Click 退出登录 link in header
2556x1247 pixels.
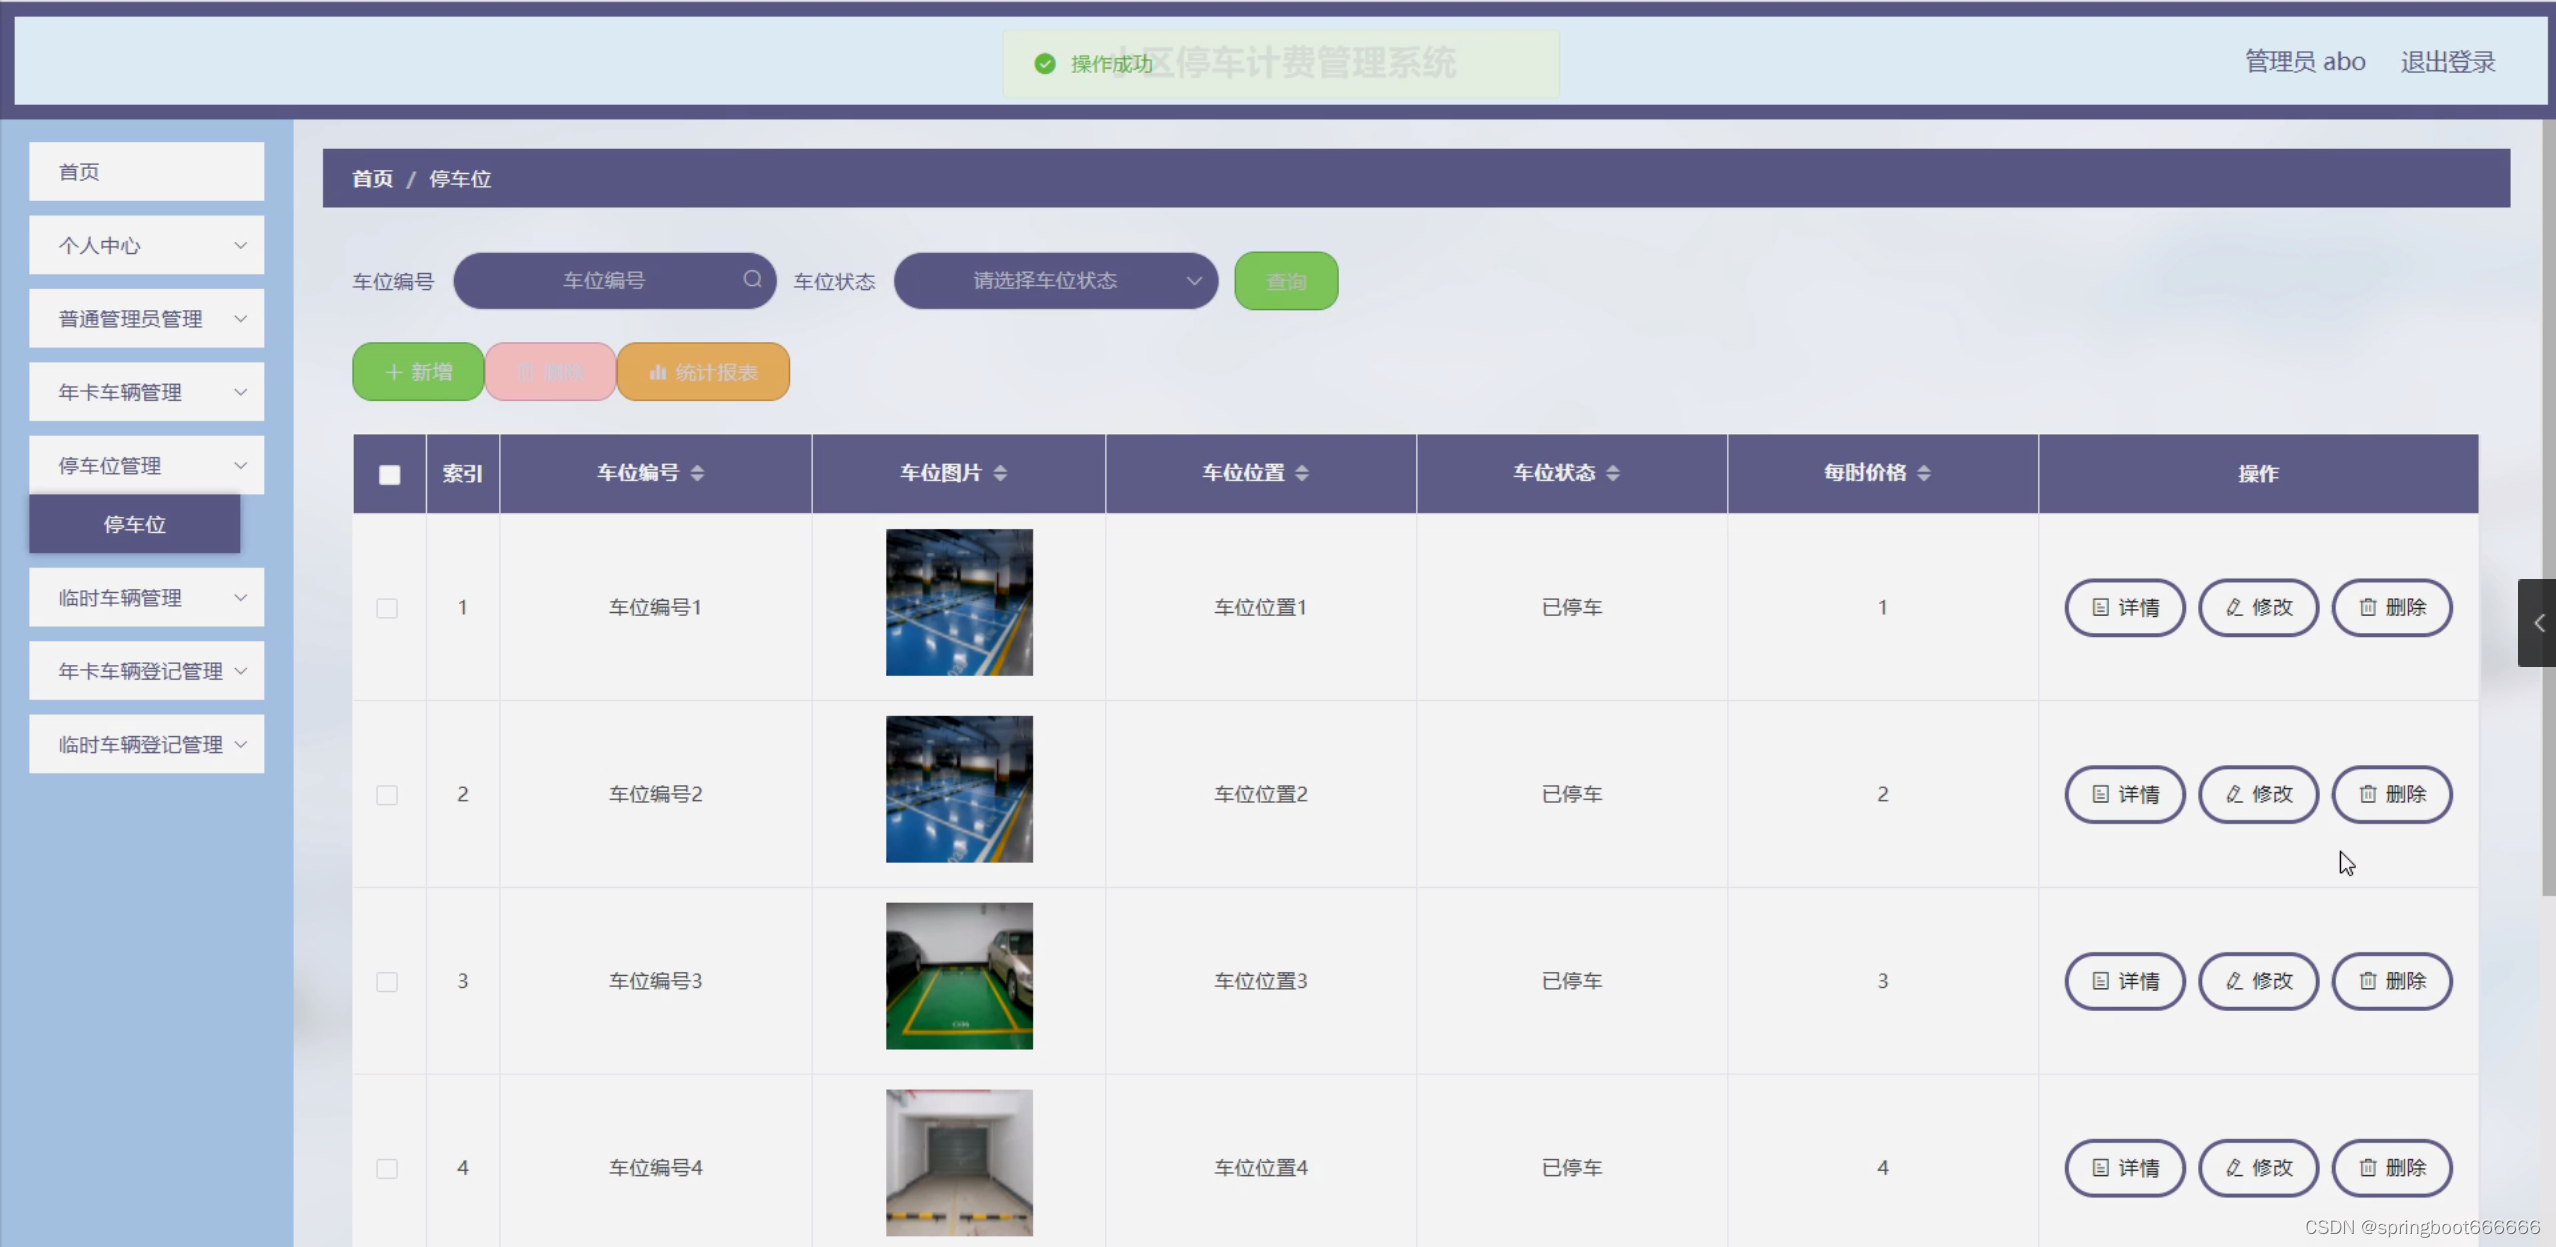2447,62
